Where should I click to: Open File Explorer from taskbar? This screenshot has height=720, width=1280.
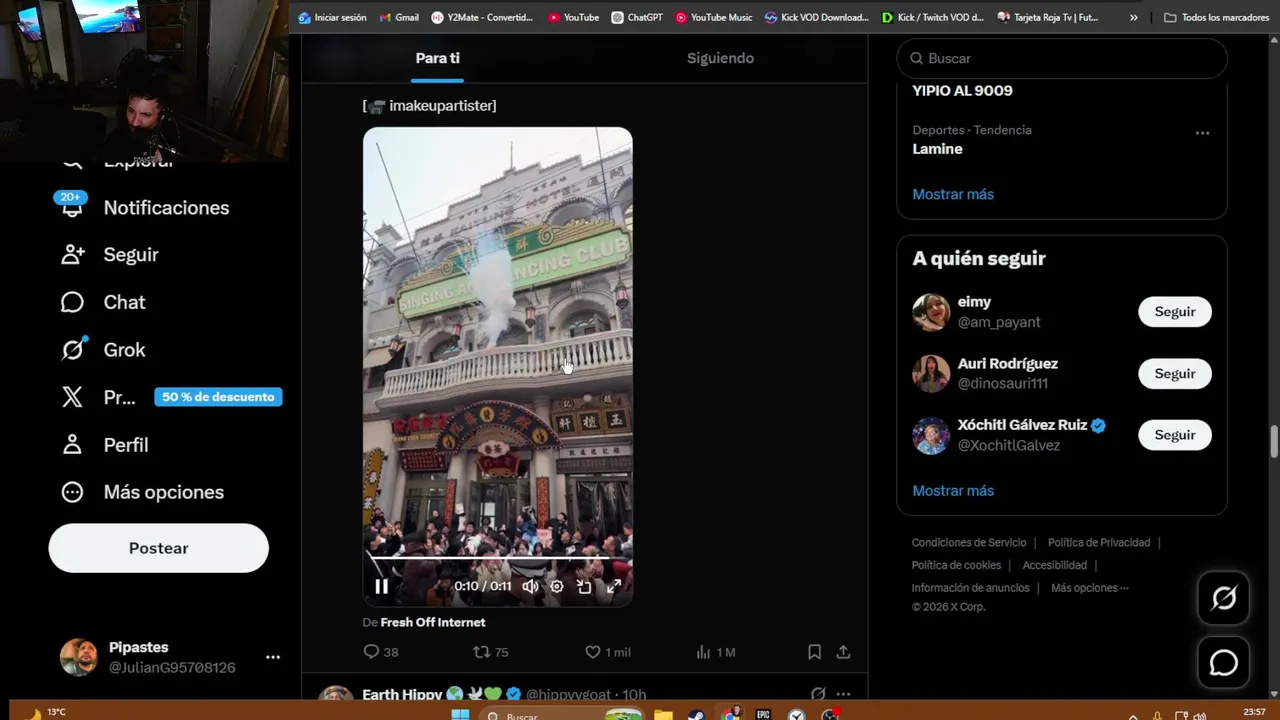[x=663, y=715]
